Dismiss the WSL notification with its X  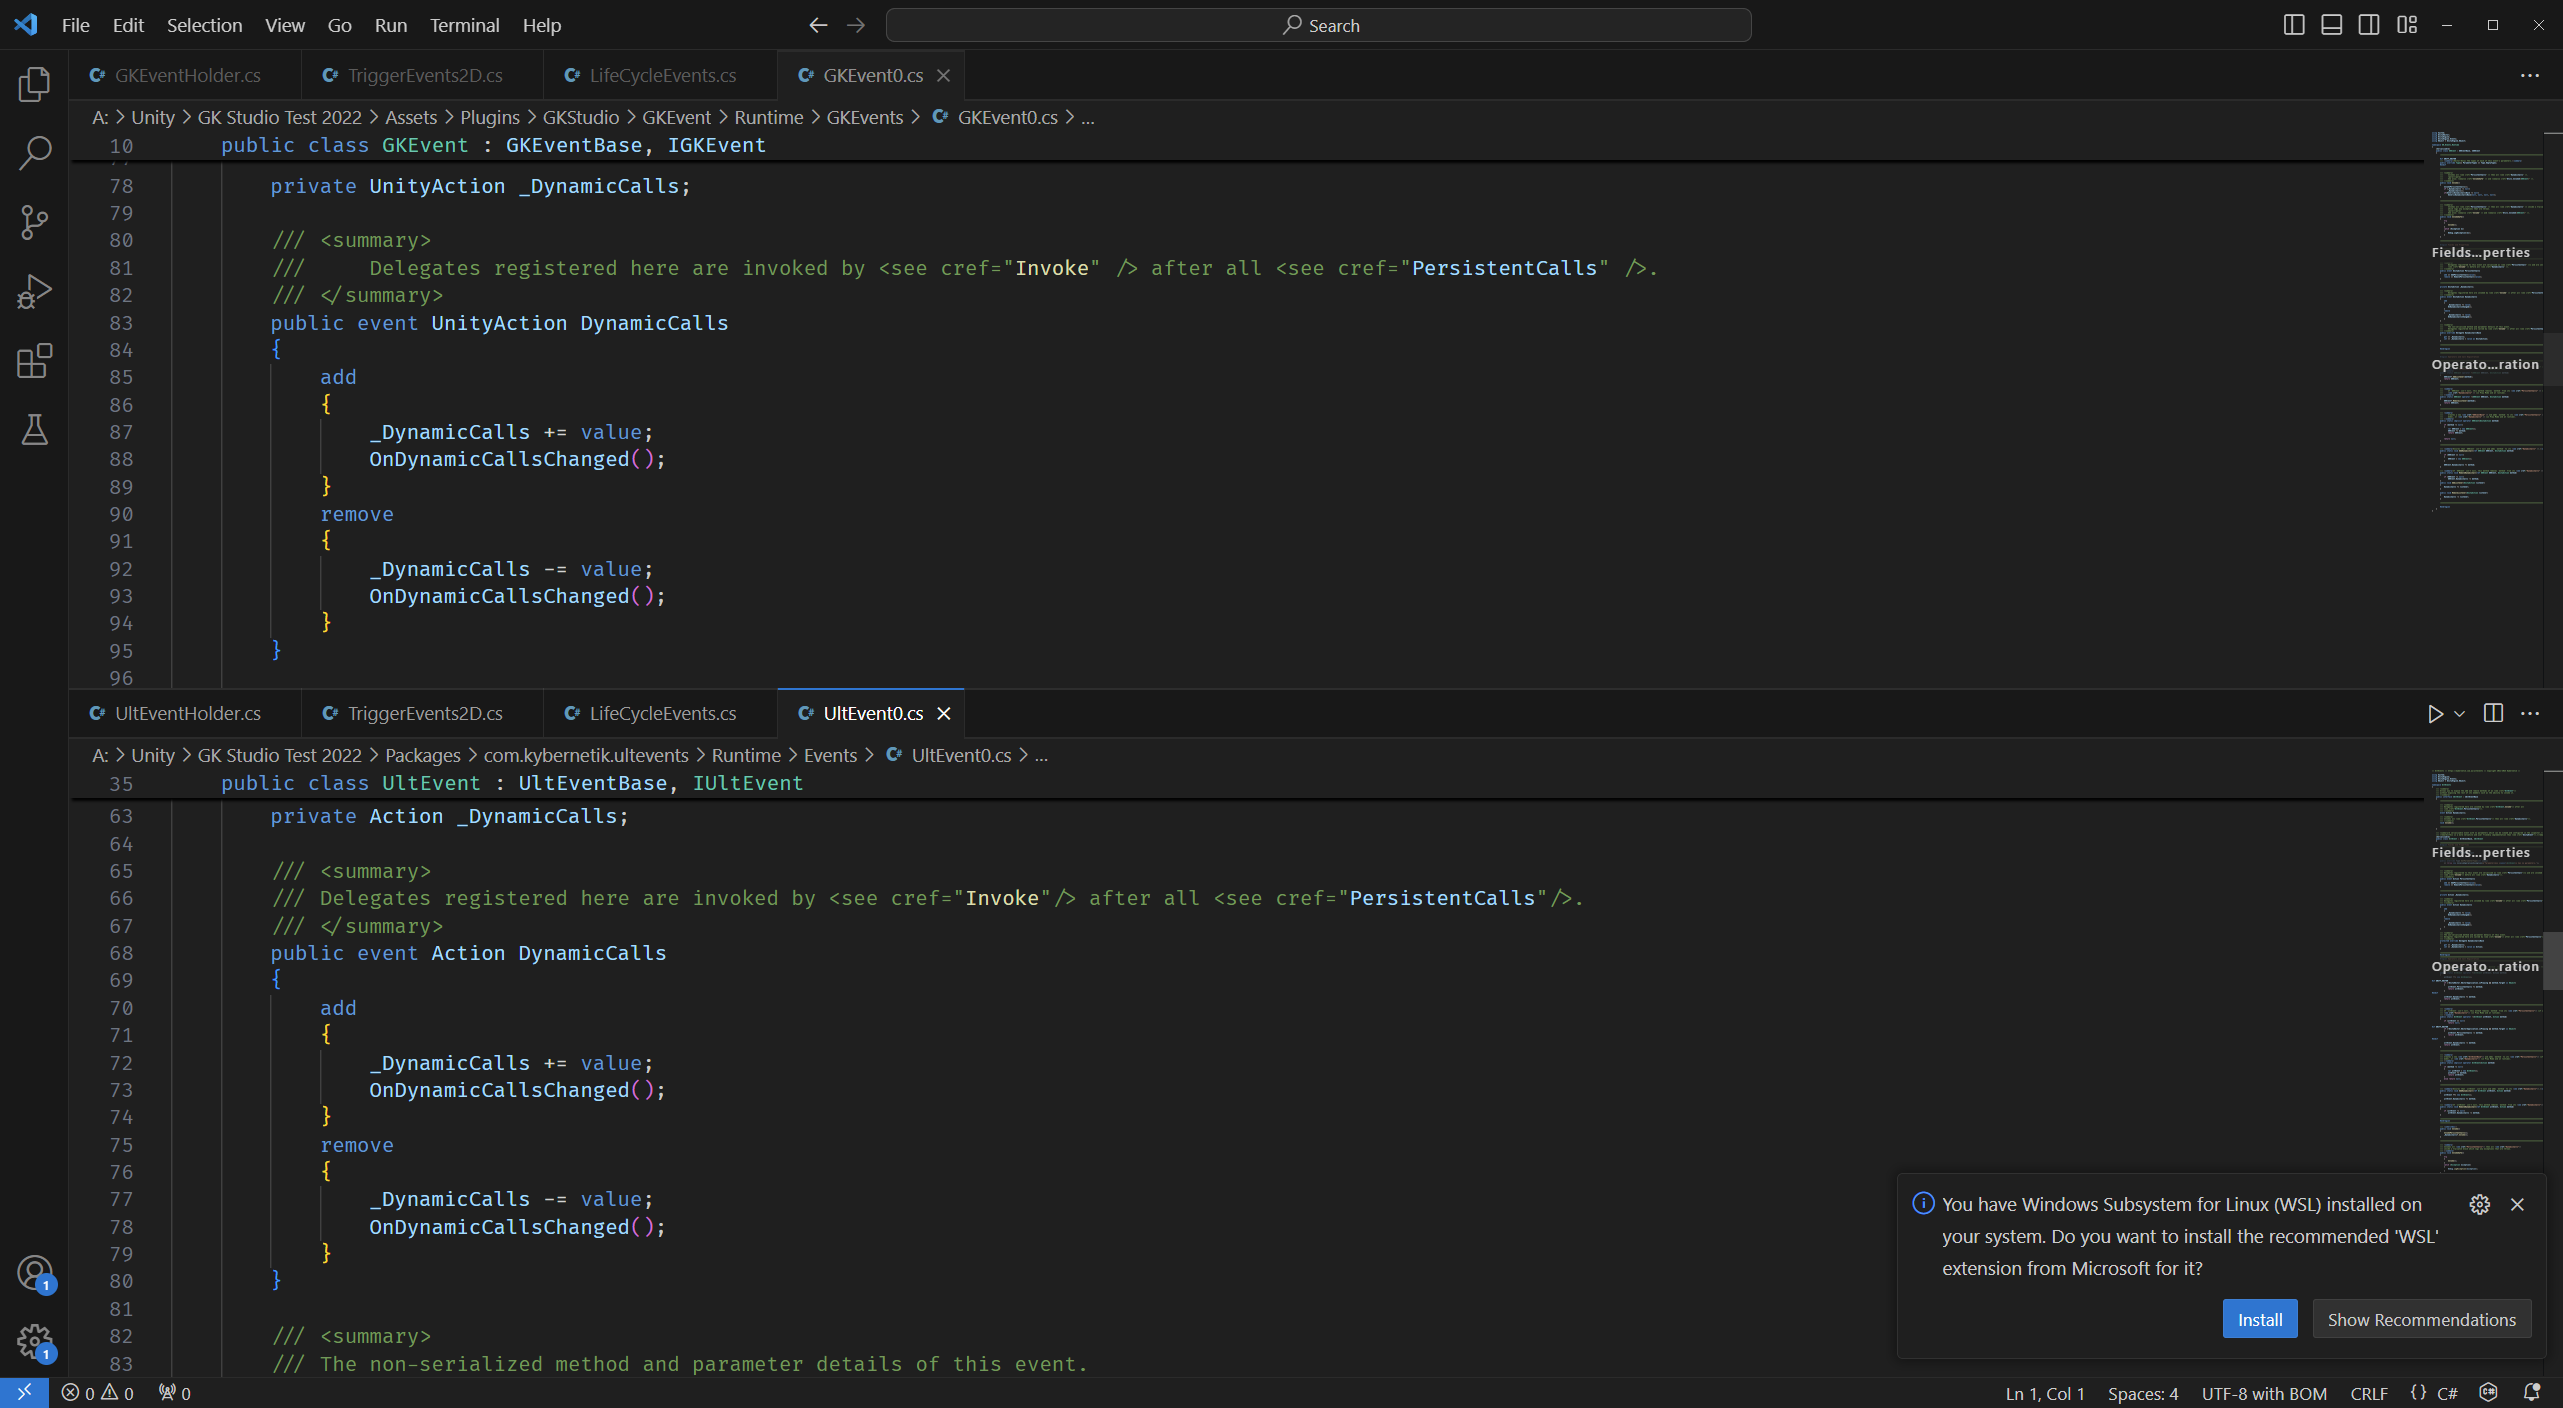click(2518, 1204)
